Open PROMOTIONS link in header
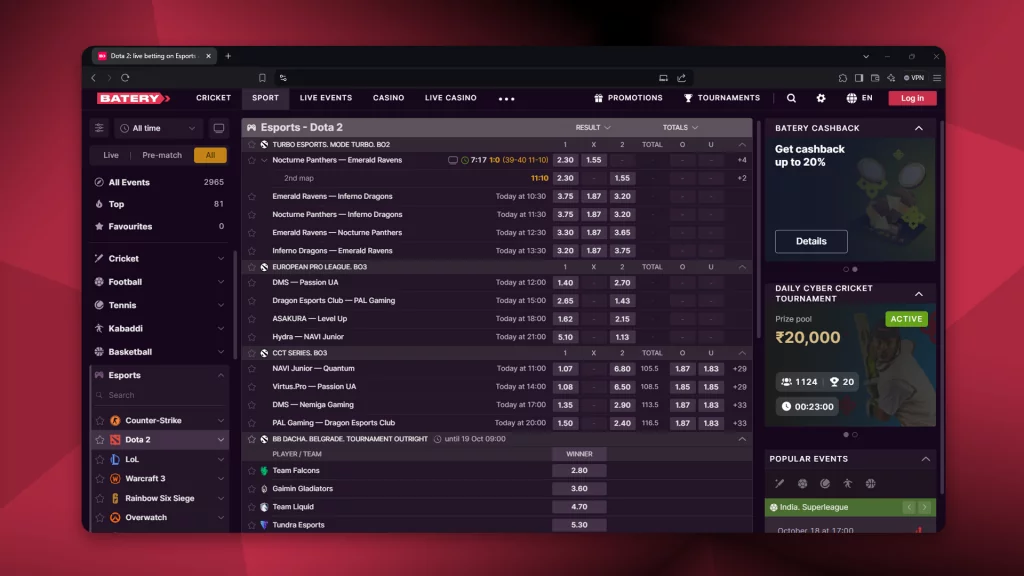The width and height of the screenshot is (1024, 576). tap(628, 98)
